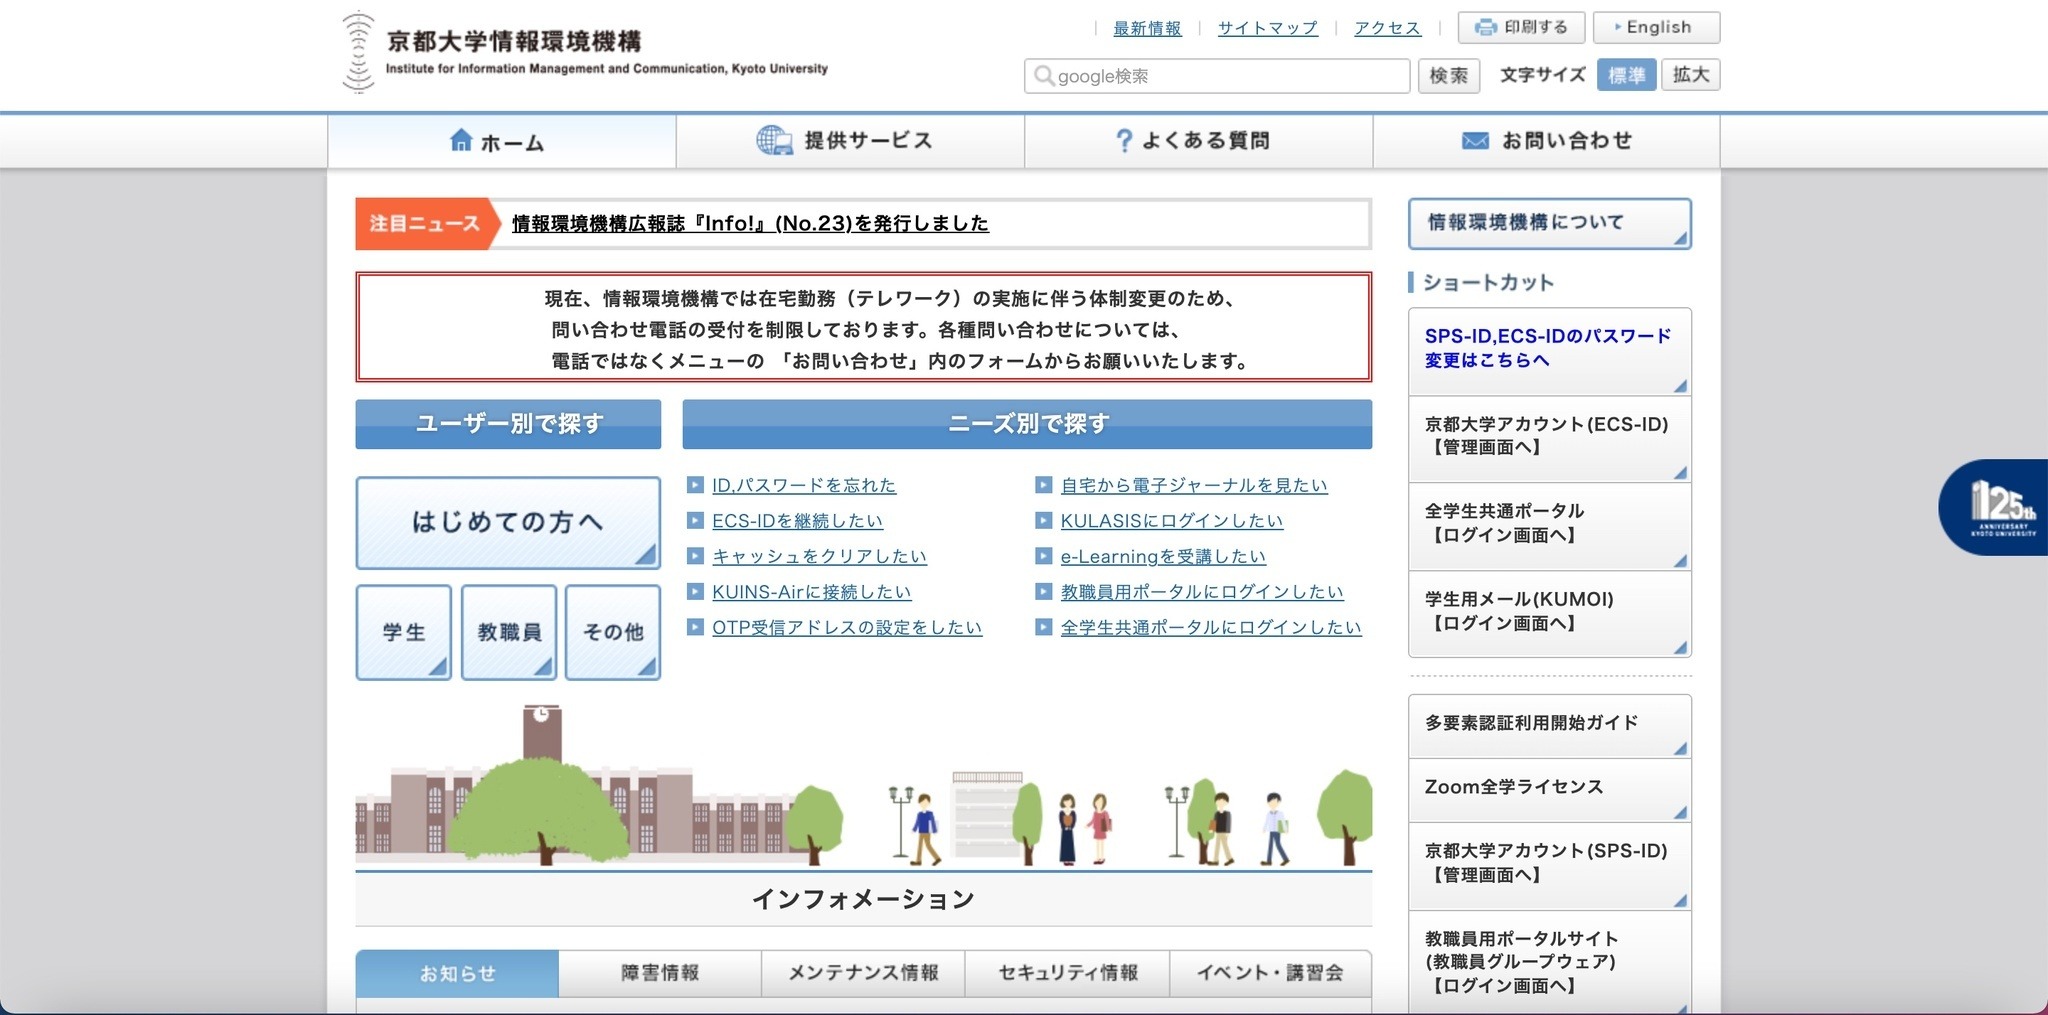This screenshot has height=1015, width=2048.
Task: Click the printer icon labeled 印刷する
Action: click(x=1487, y=27)
